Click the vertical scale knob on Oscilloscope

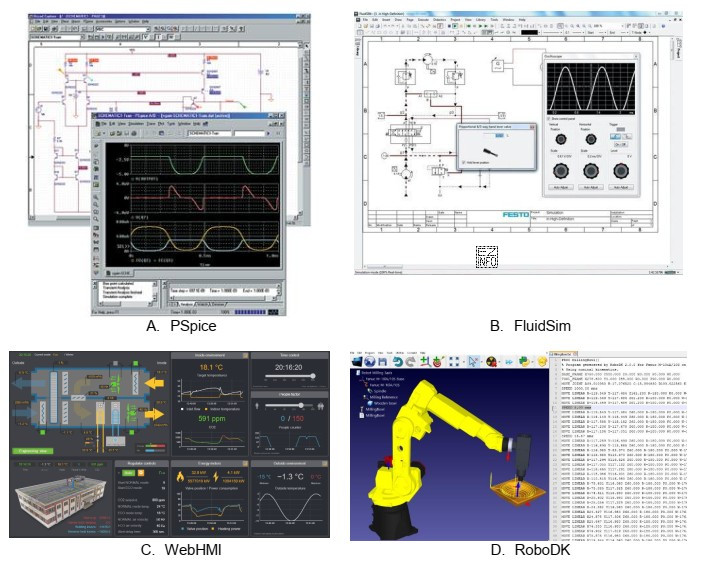click(560, 171)
